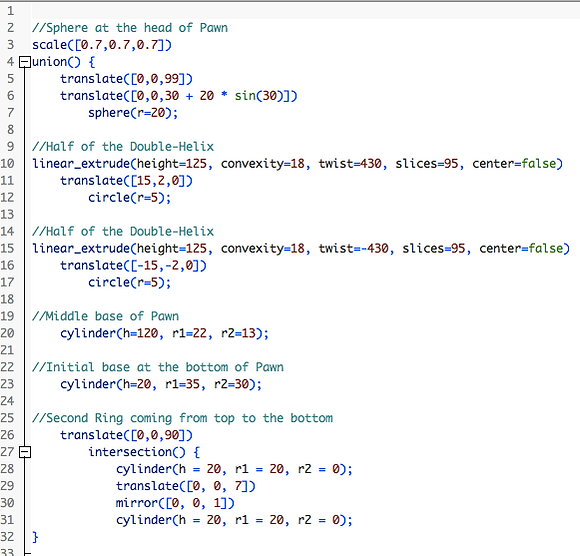Click the sin(30) function call

pos(262,96)
